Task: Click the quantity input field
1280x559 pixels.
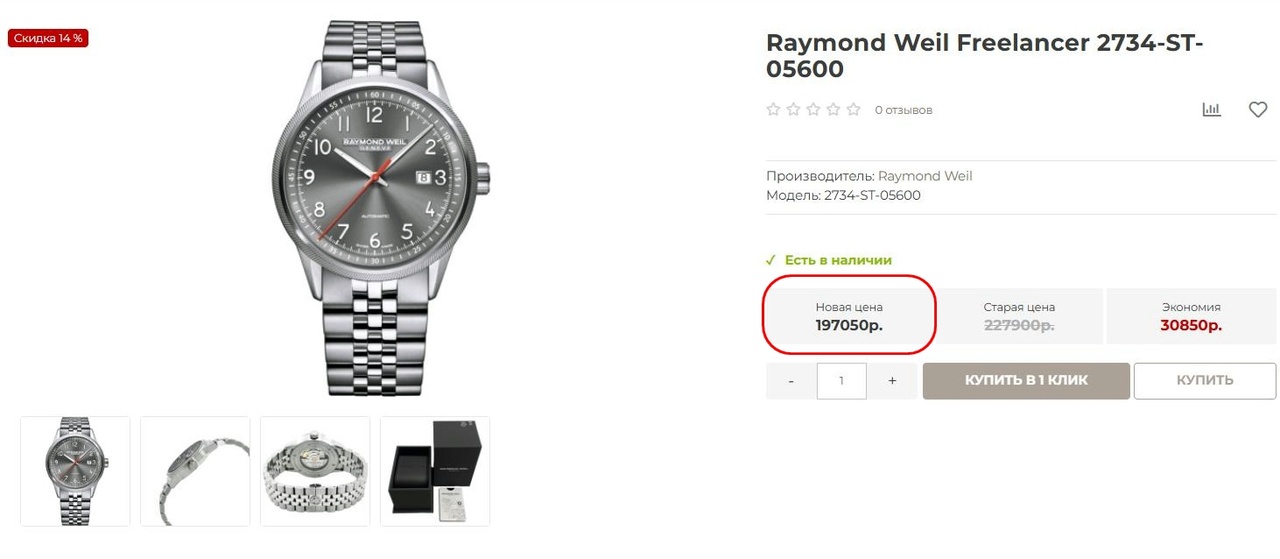Action: (x=841, y=381)
